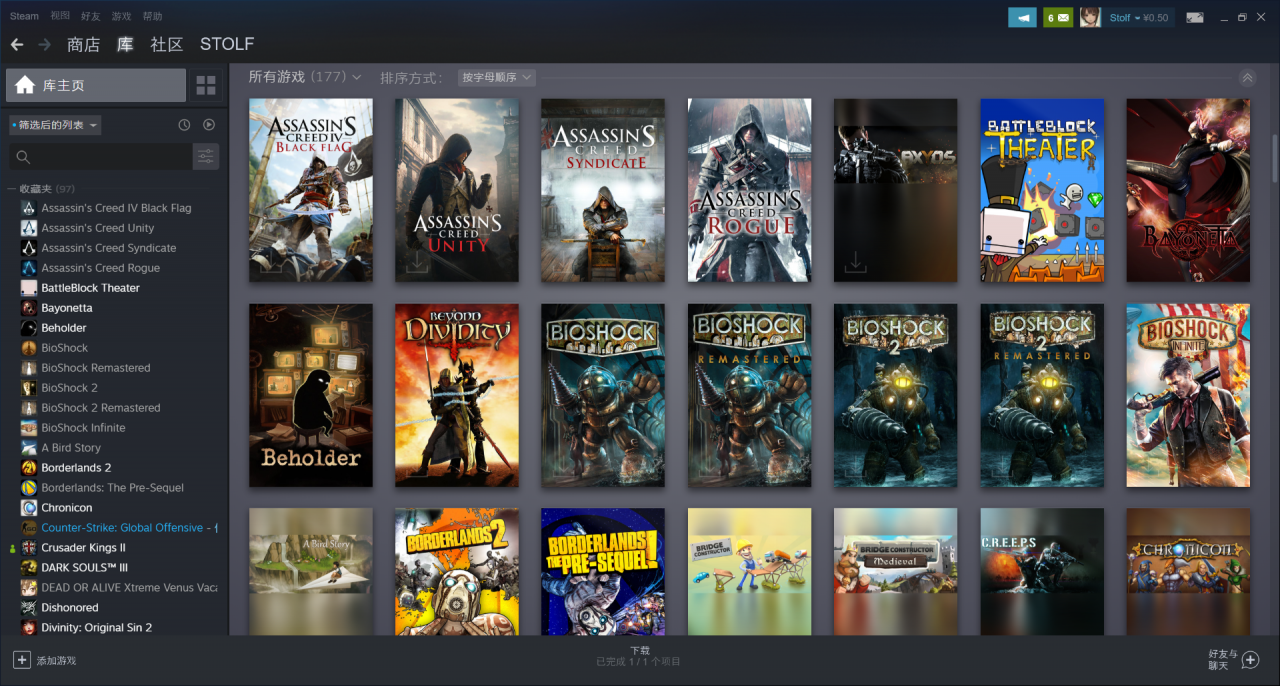Click the Bayonetta list icon
Screen dimensions: 1280x686
[x=29, y=308]
